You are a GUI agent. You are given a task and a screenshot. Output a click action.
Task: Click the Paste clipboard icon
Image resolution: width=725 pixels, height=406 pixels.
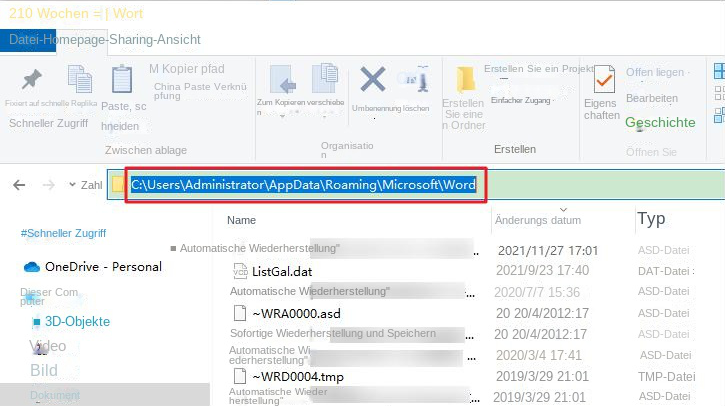(x=122, y=79)
